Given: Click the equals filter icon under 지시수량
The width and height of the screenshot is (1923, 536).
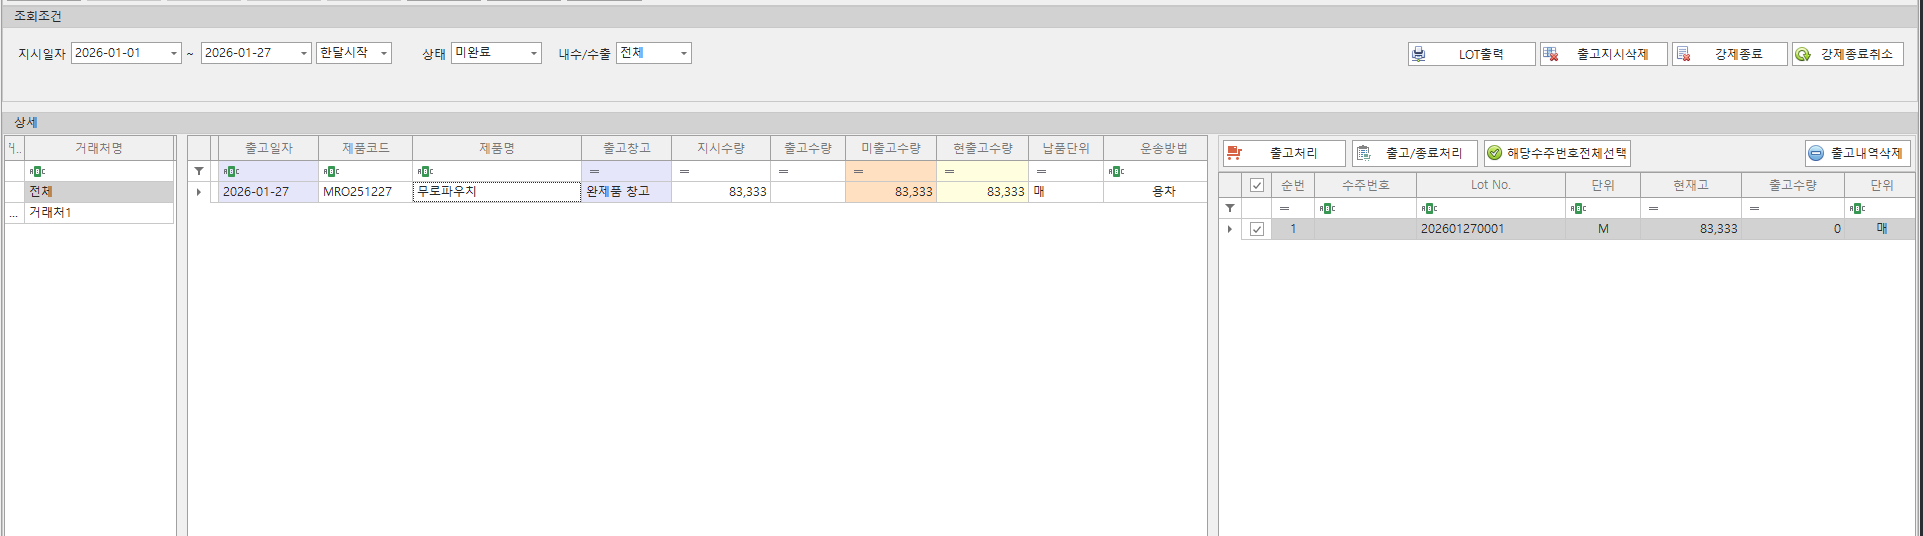Looking at the screenshot, I should [x=684, y=172].
